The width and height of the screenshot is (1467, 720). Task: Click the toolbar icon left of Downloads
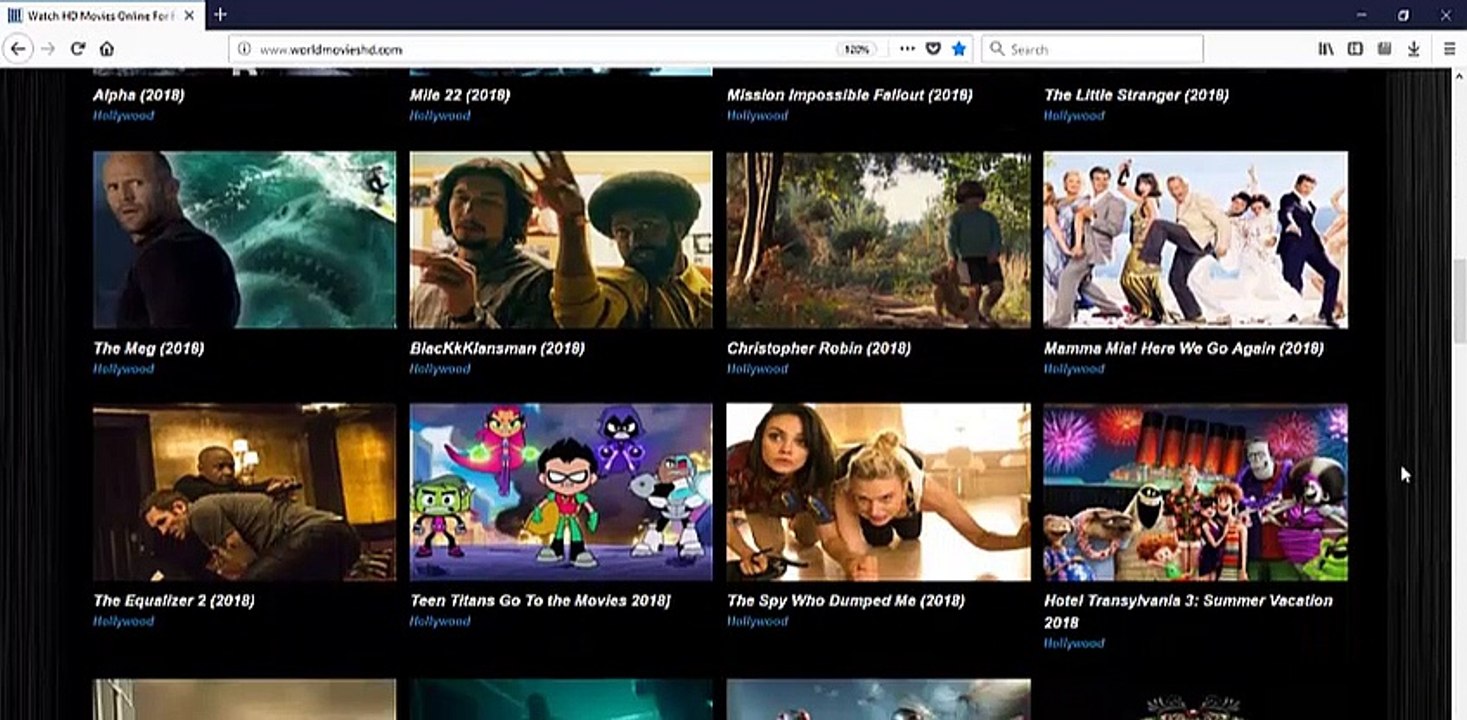coord(1384,49)
